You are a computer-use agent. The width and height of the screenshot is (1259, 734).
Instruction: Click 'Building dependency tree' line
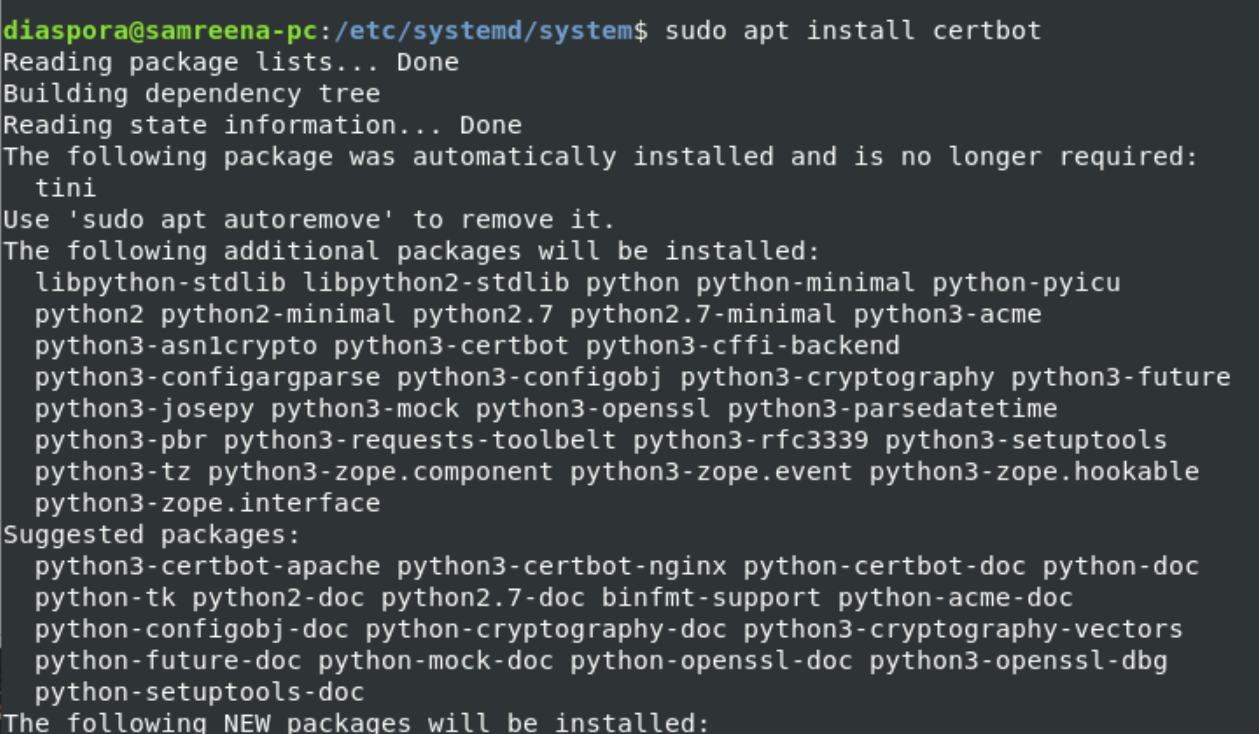pyautogui.click(x=191, y=94)
